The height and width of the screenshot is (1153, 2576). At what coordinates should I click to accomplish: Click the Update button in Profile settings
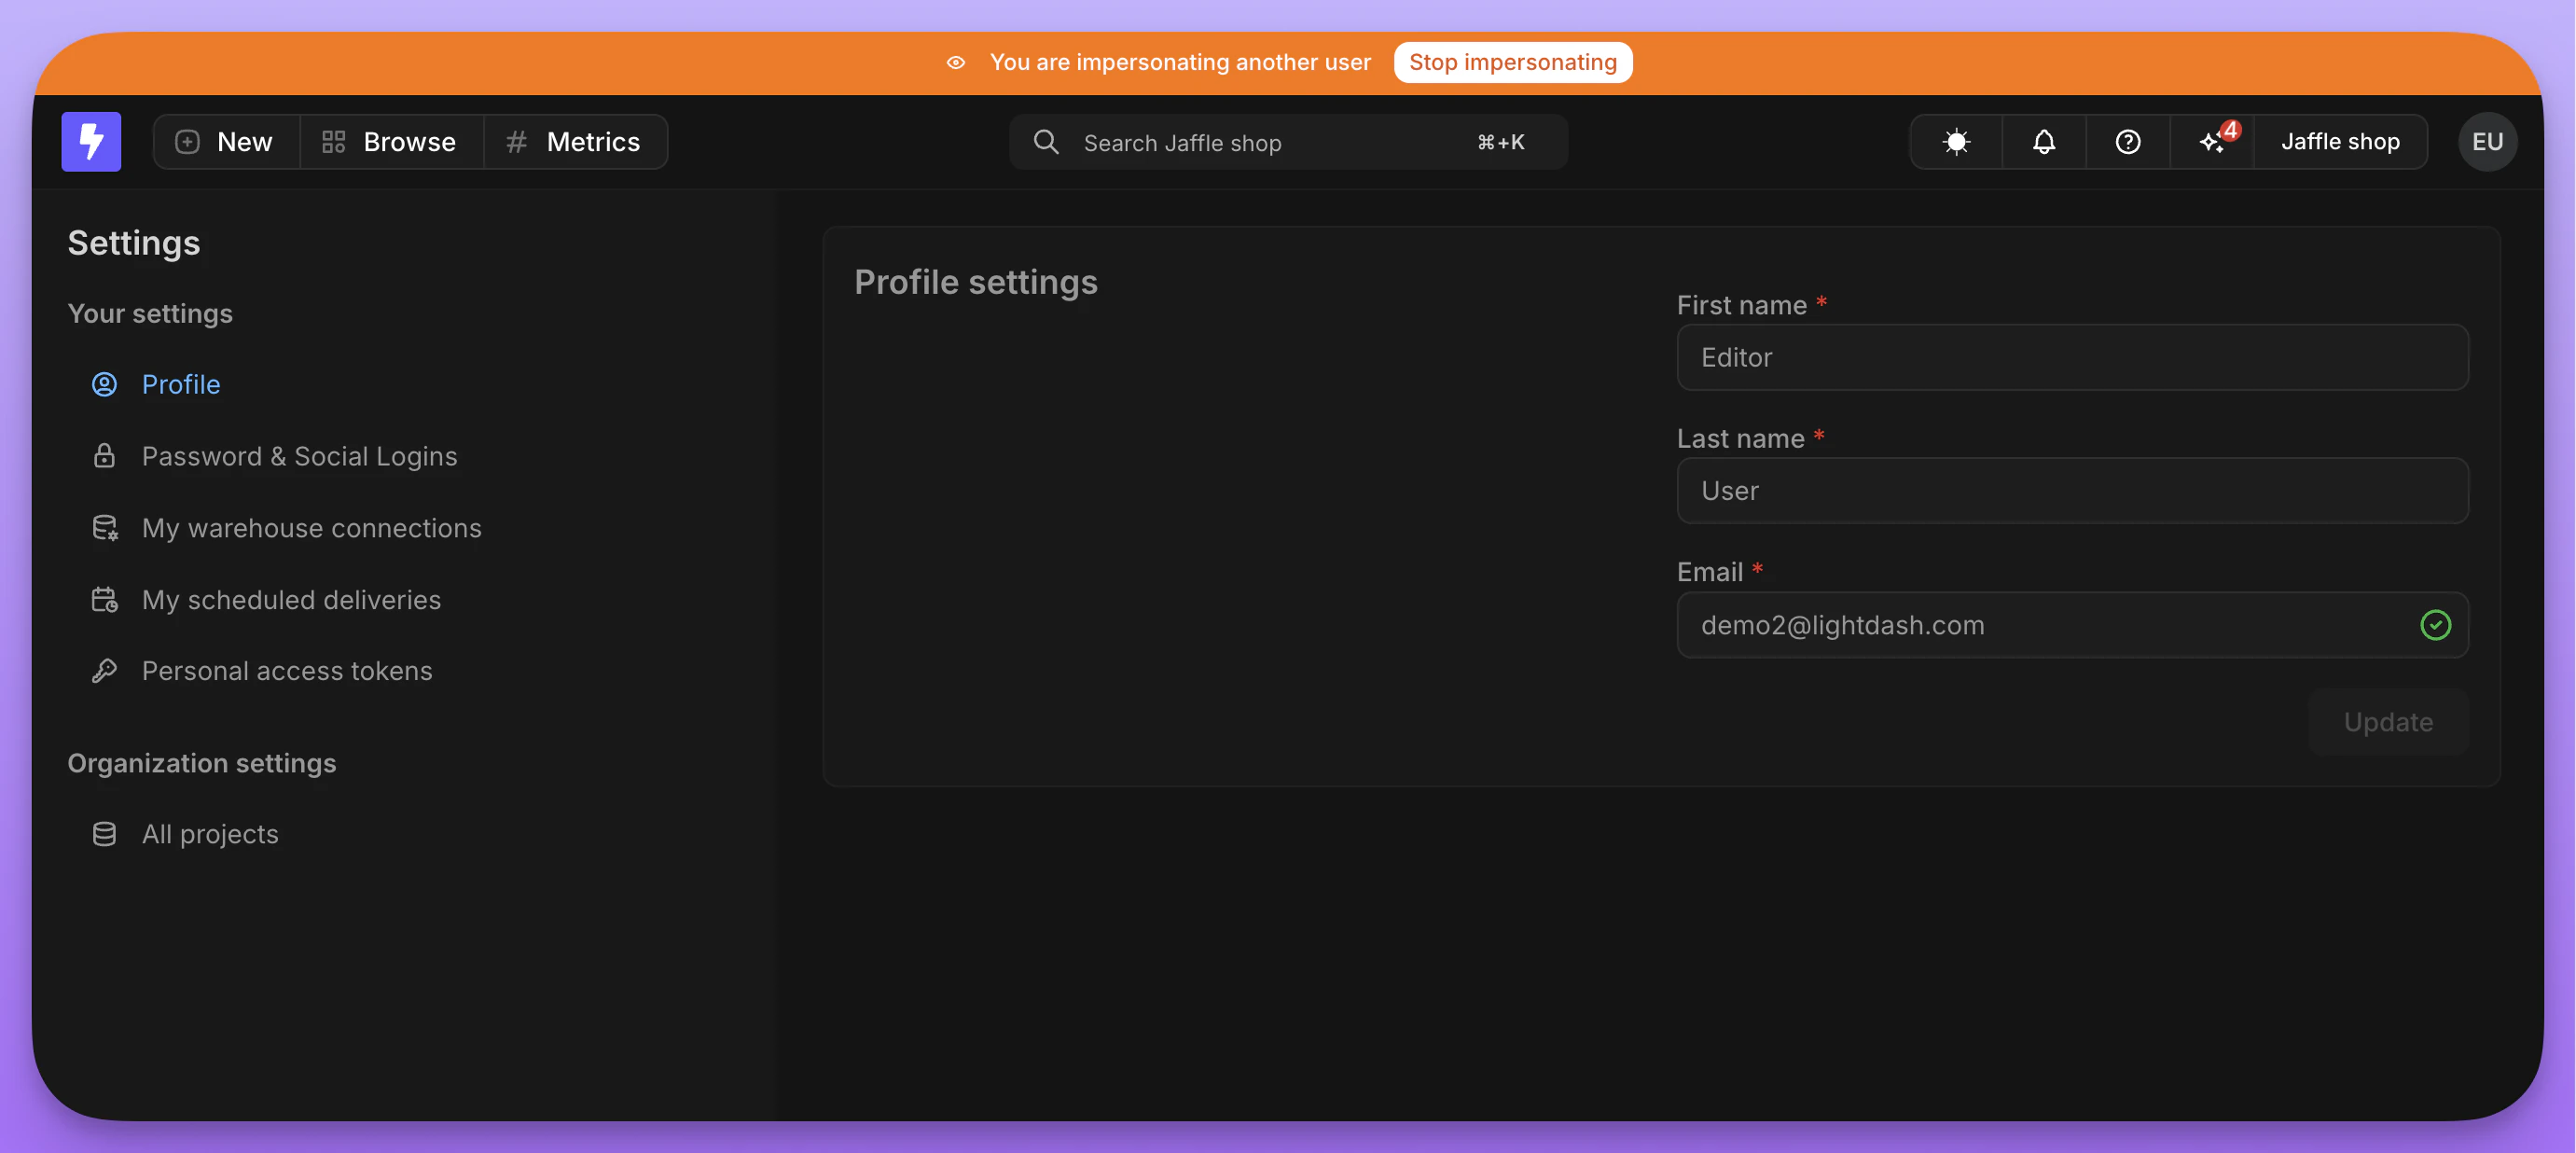[2388, 721]
